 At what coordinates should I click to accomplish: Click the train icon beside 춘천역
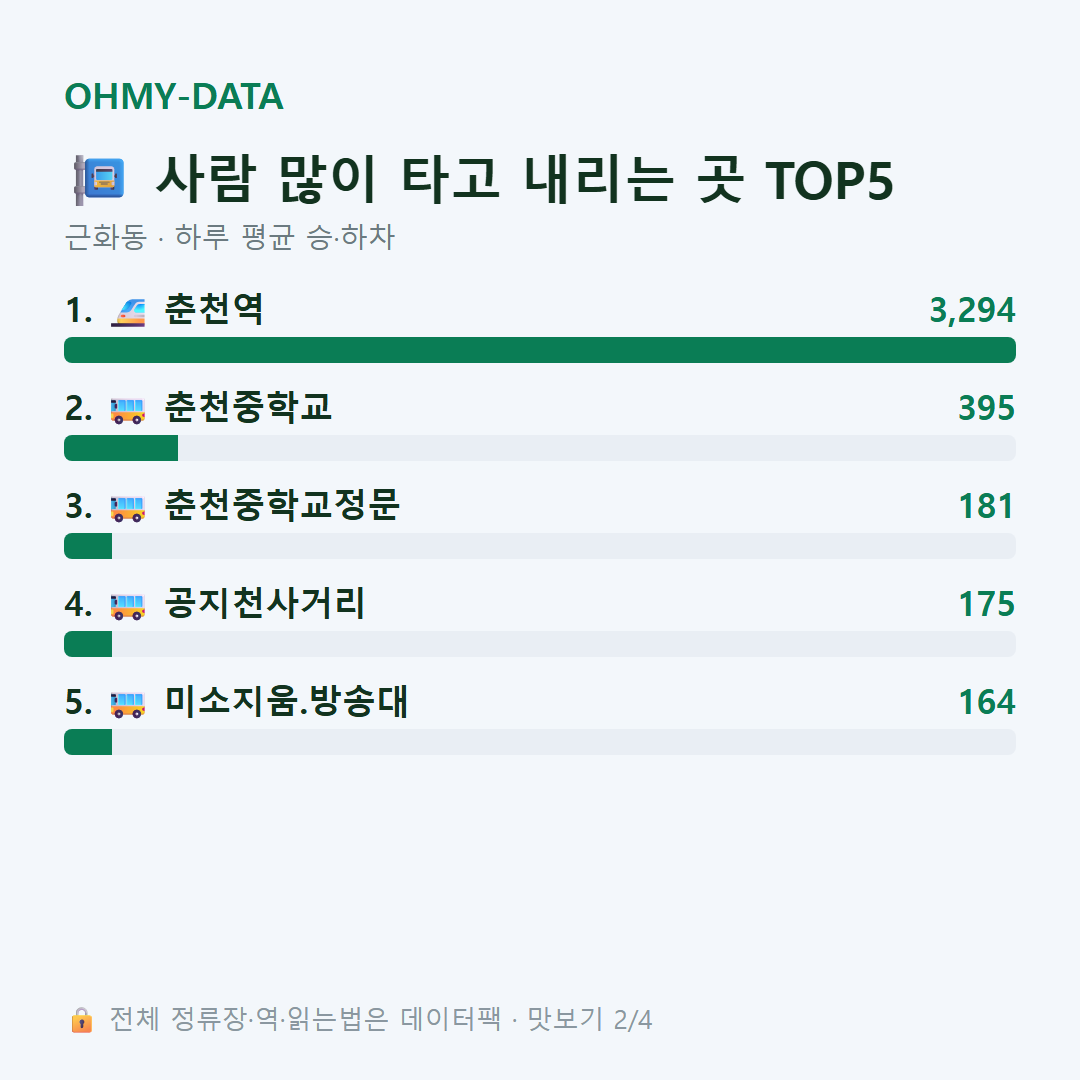(x=128, y=311)
